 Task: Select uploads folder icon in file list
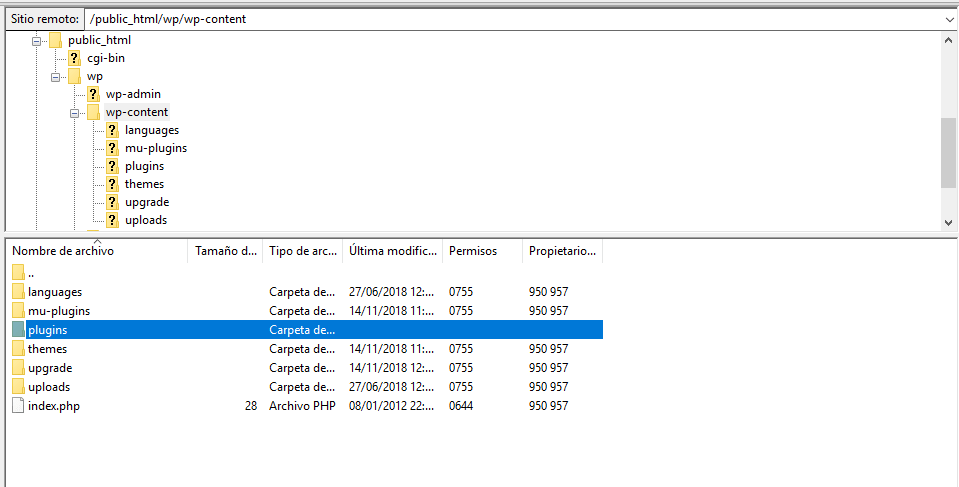pos(18,386)
